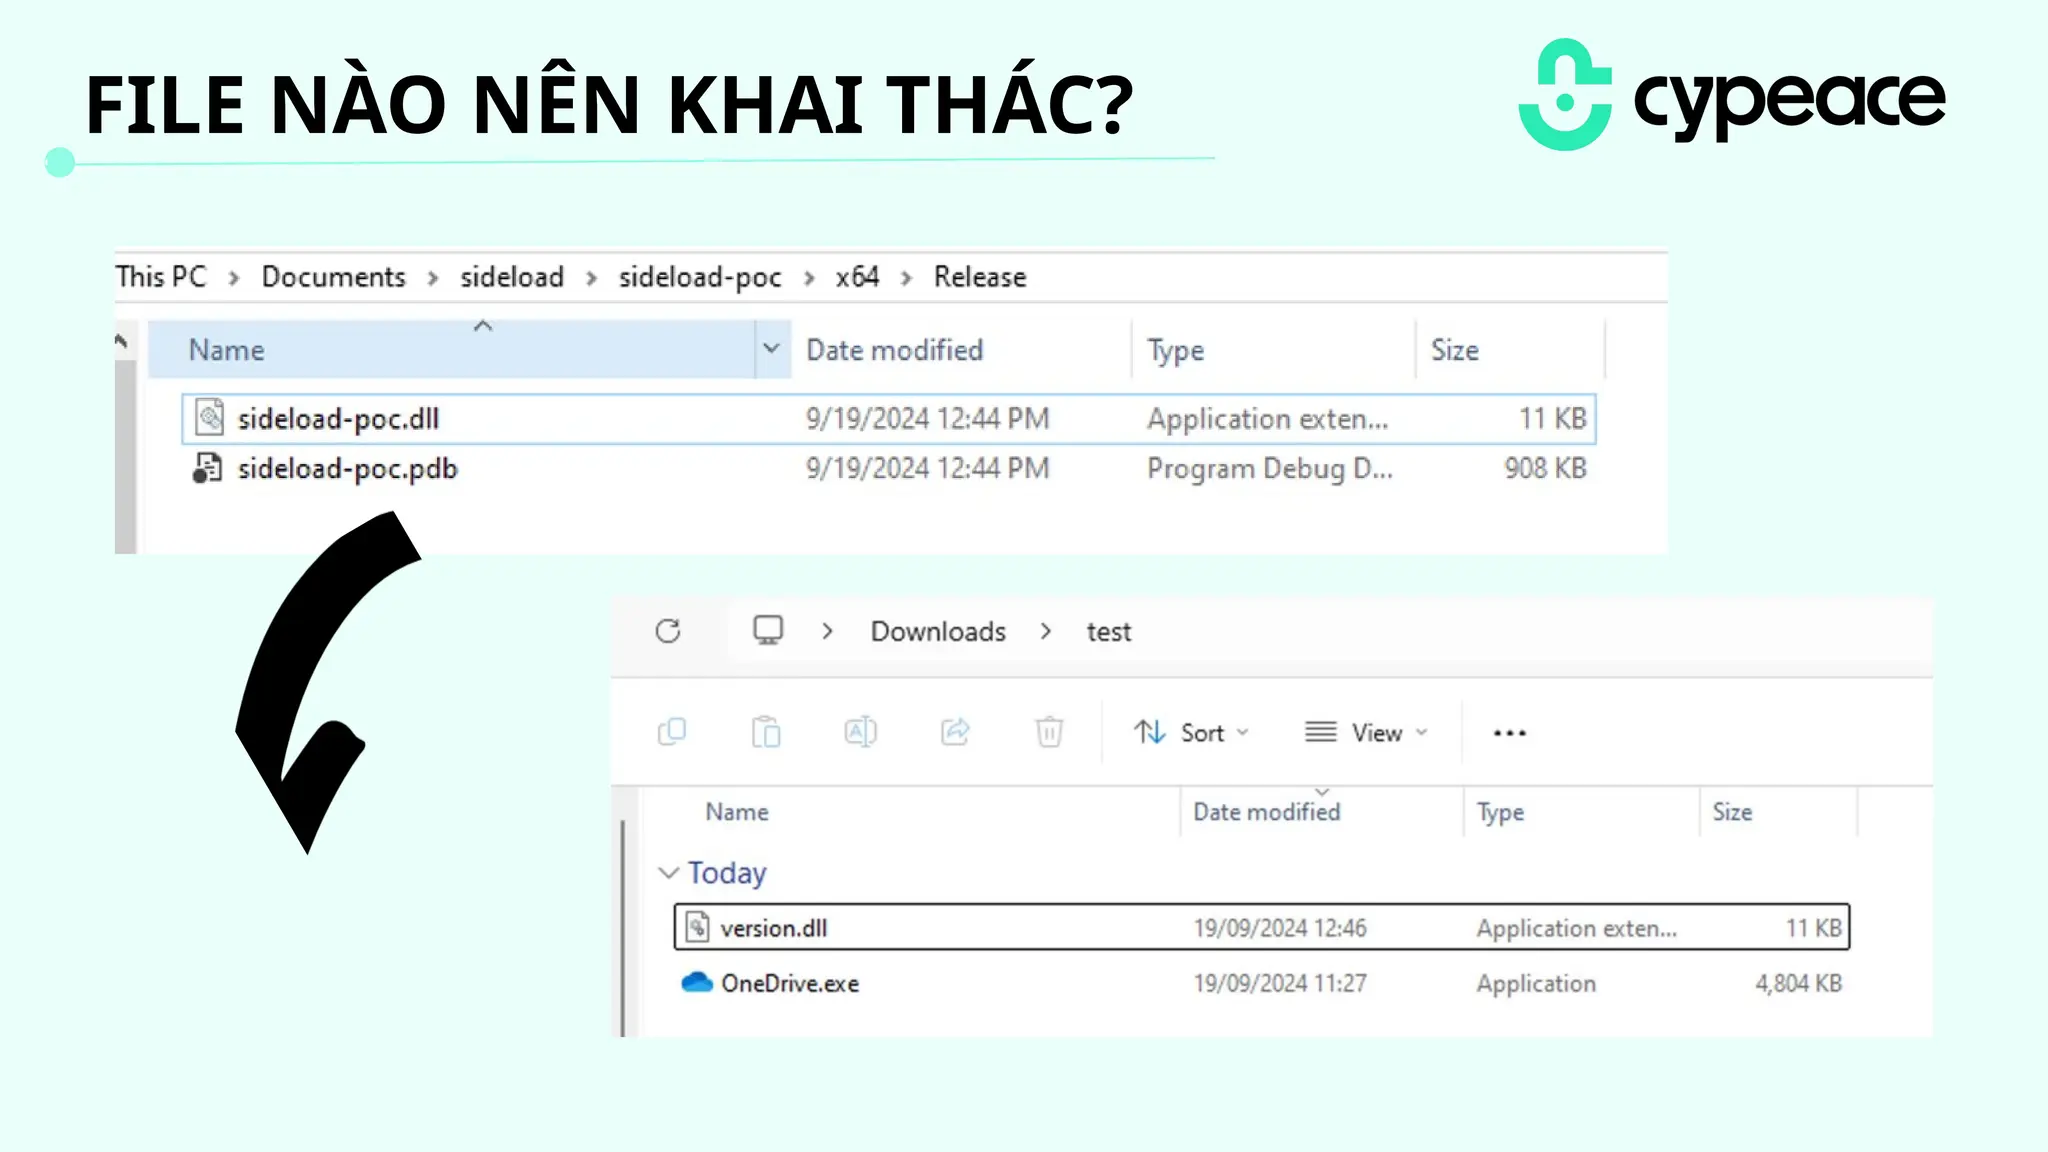Select the OneDrive.exe file name

[x=790, y=983]
